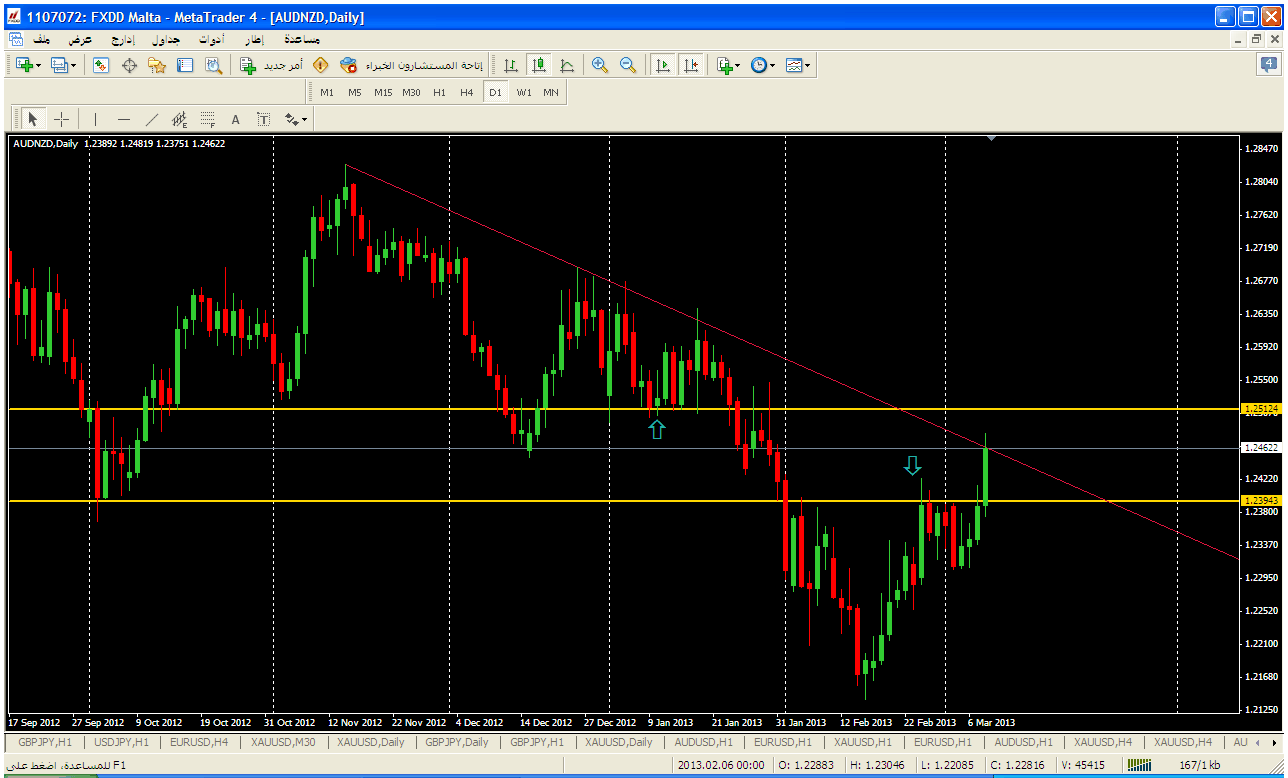The width and height of the screenshot is (1288, 778).
Task: Switch to M1 timeframe
Action: (x=327, y=92)
